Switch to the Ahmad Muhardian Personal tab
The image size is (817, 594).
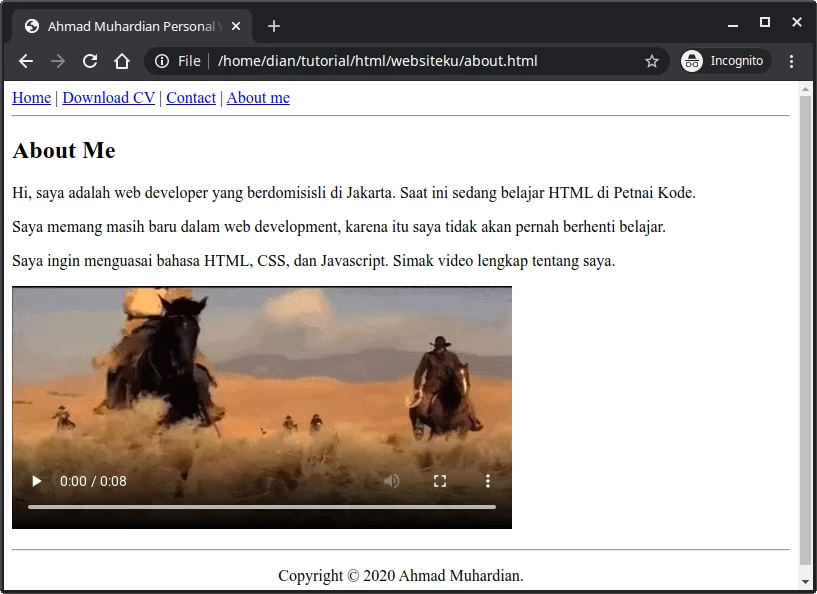(130, 25)
